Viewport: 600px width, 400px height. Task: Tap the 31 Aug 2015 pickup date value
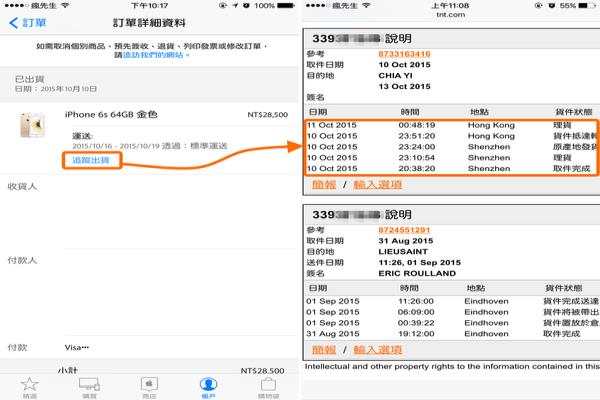click(x=406, y=241)
